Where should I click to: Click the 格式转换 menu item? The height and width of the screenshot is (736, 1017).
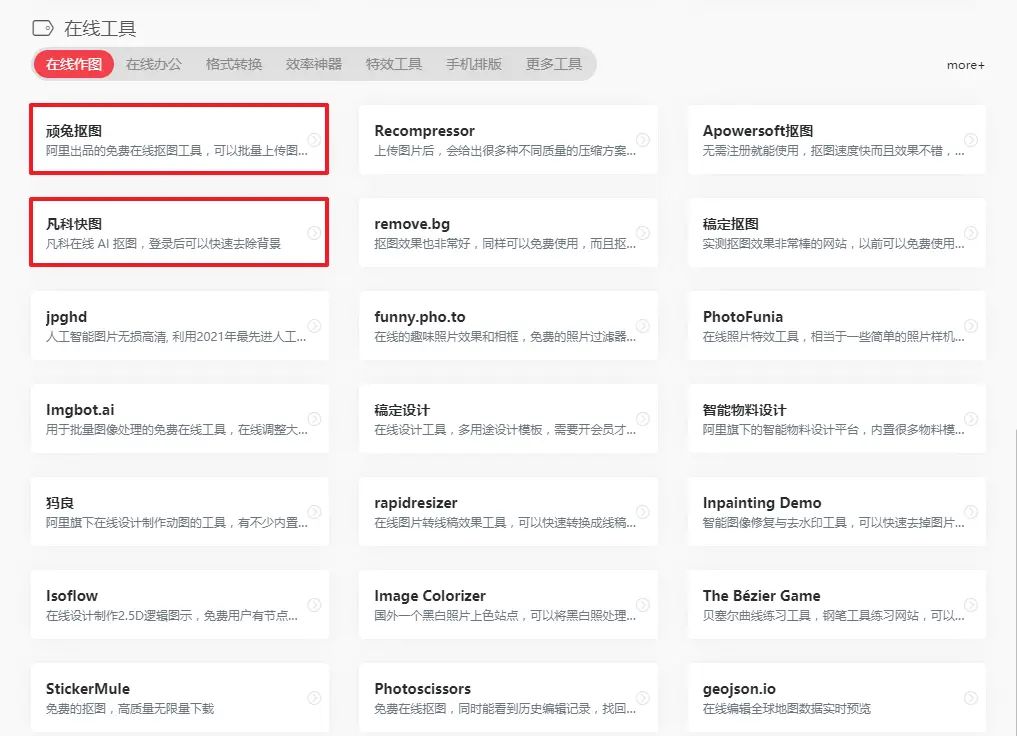(x=233, y=63)
